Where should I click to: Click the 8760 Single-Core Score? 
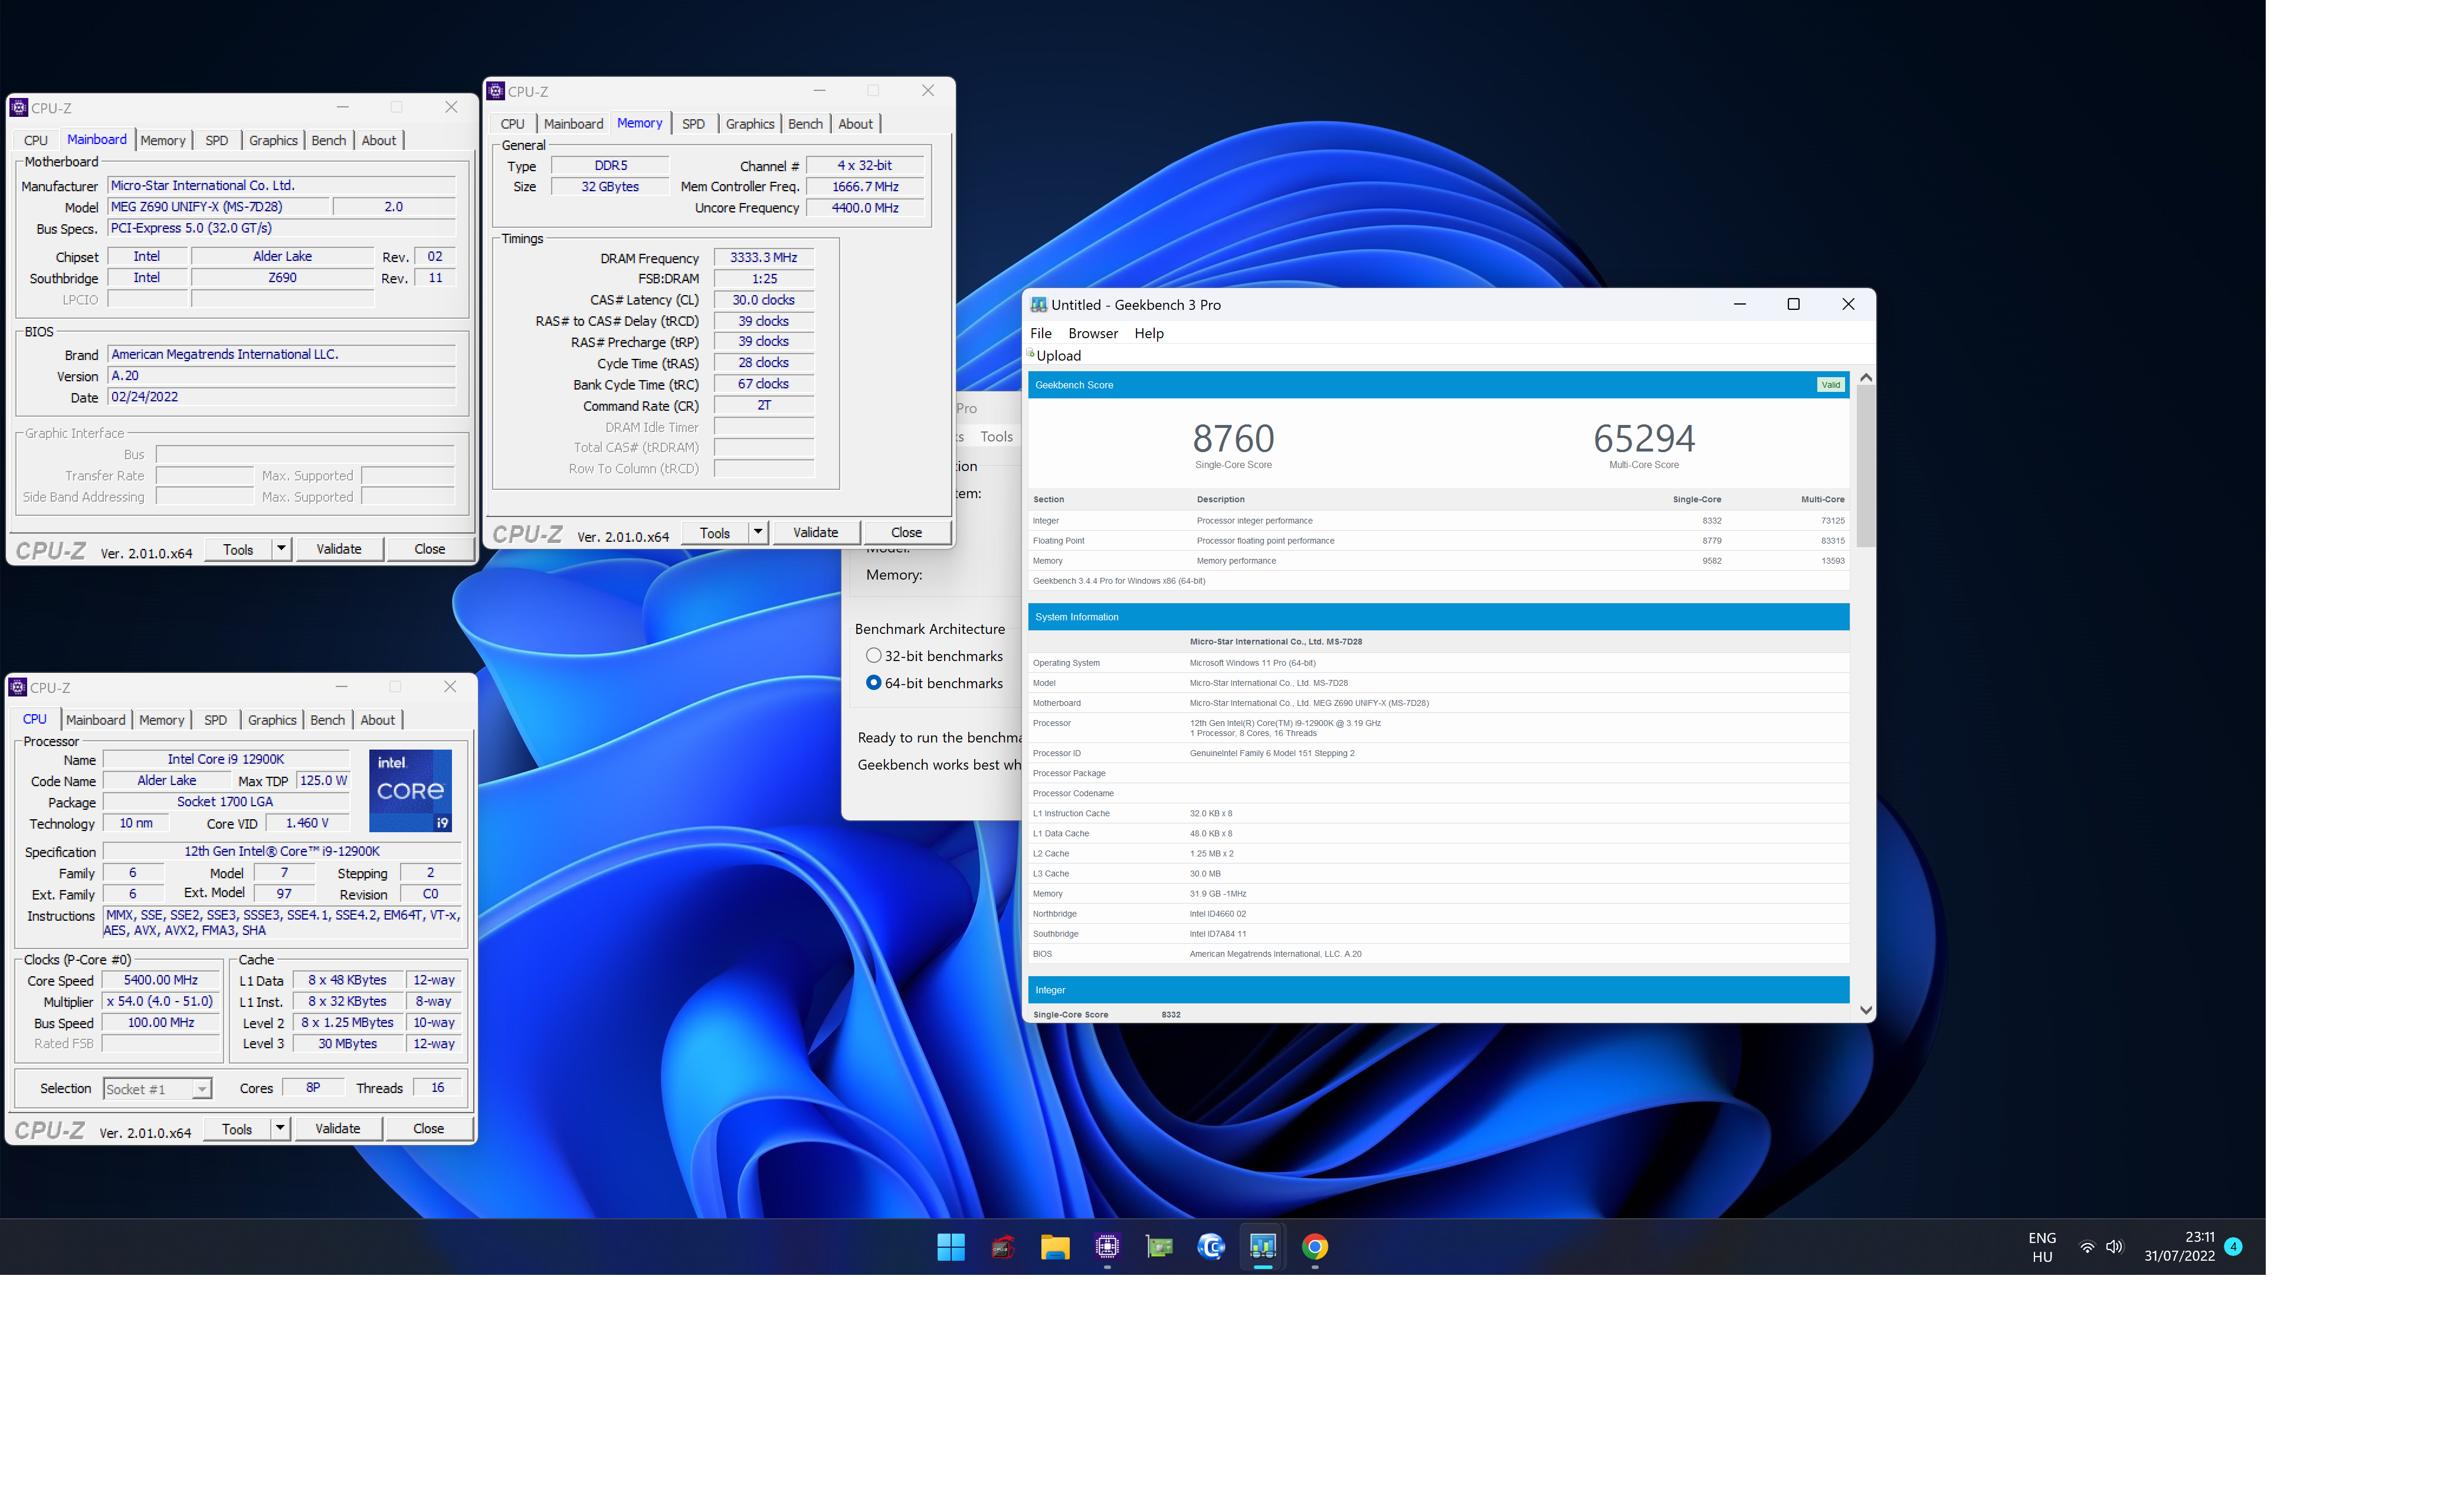tap(1233, 439)
